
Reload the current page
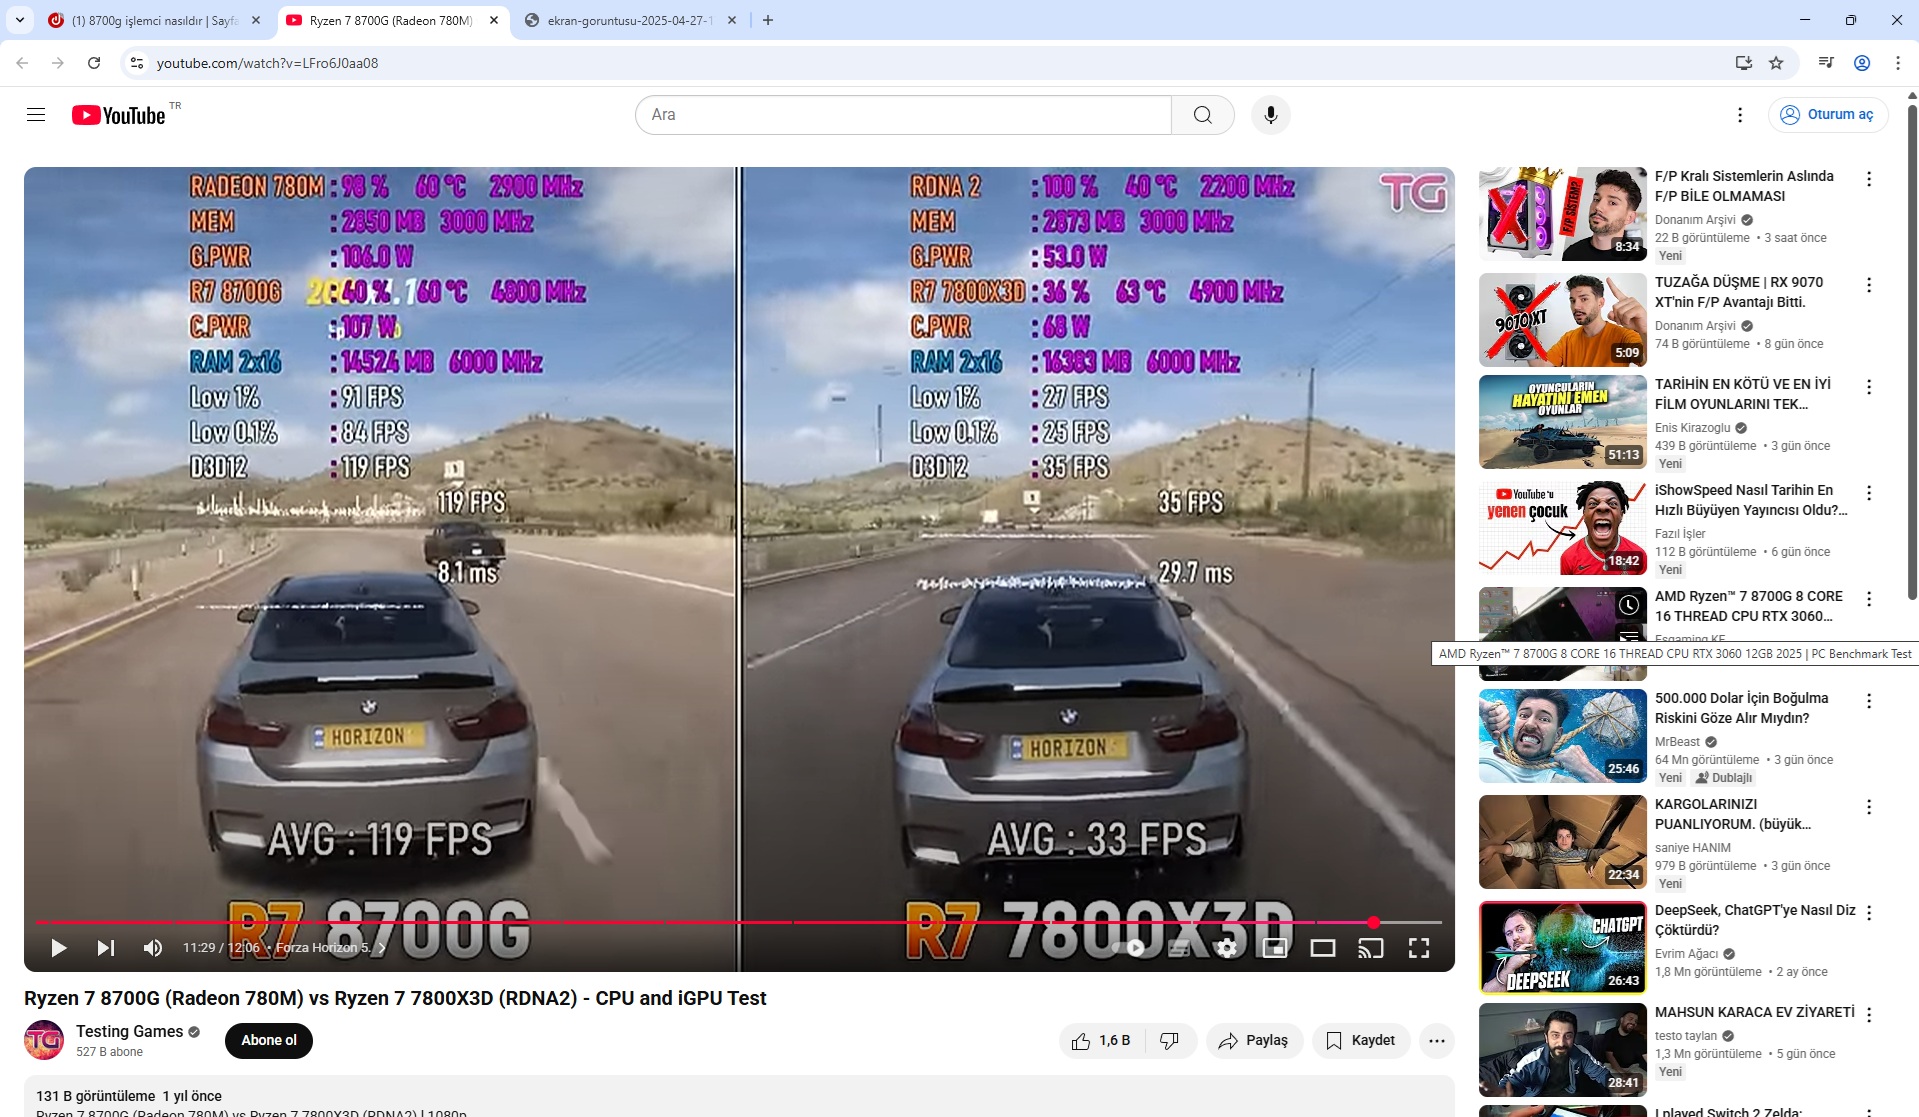[x=94, y=63]
